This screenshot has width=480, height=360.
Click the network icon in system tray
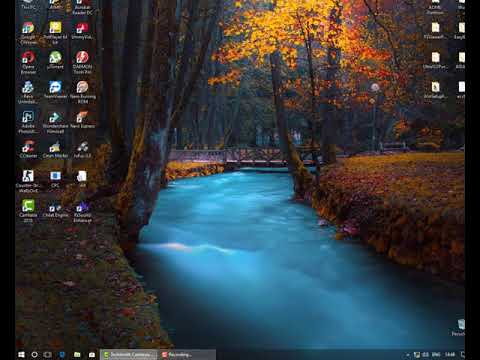pyautogui.click(x=417, y=355)
